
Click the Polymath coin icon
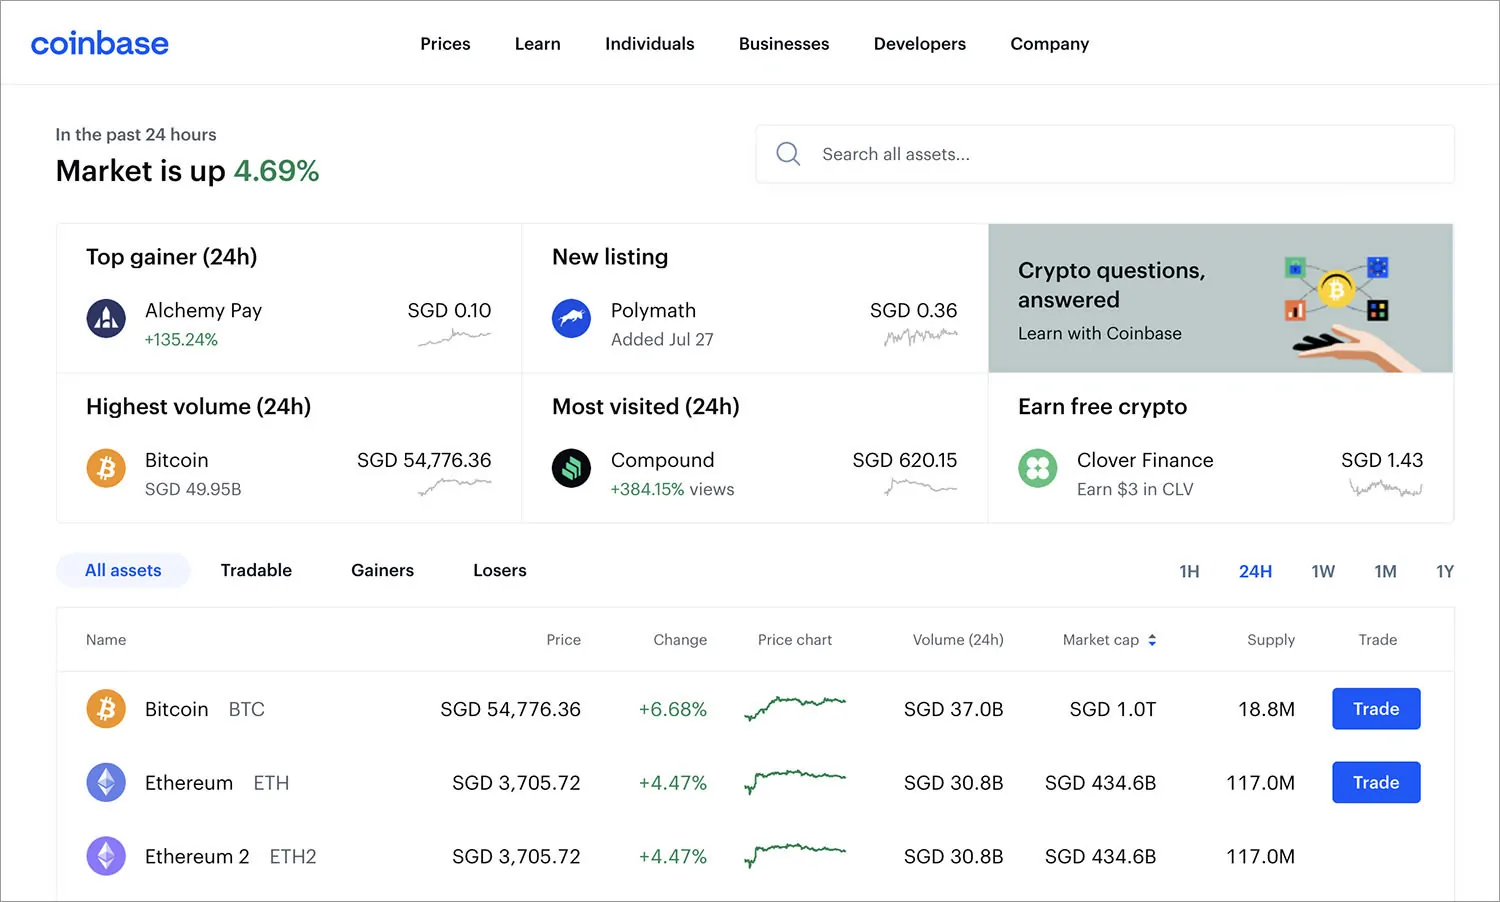571,319
